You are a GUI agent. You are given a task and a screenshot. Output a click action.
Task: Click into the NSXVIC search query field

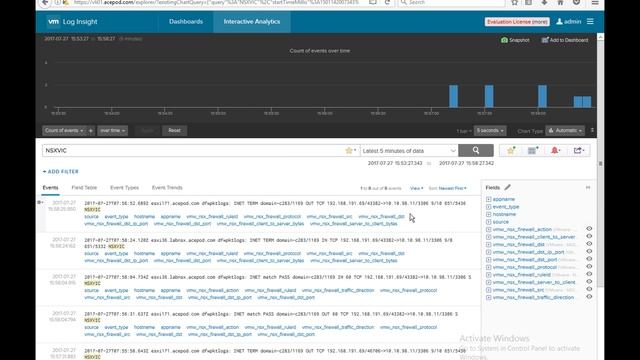point(193,151)
